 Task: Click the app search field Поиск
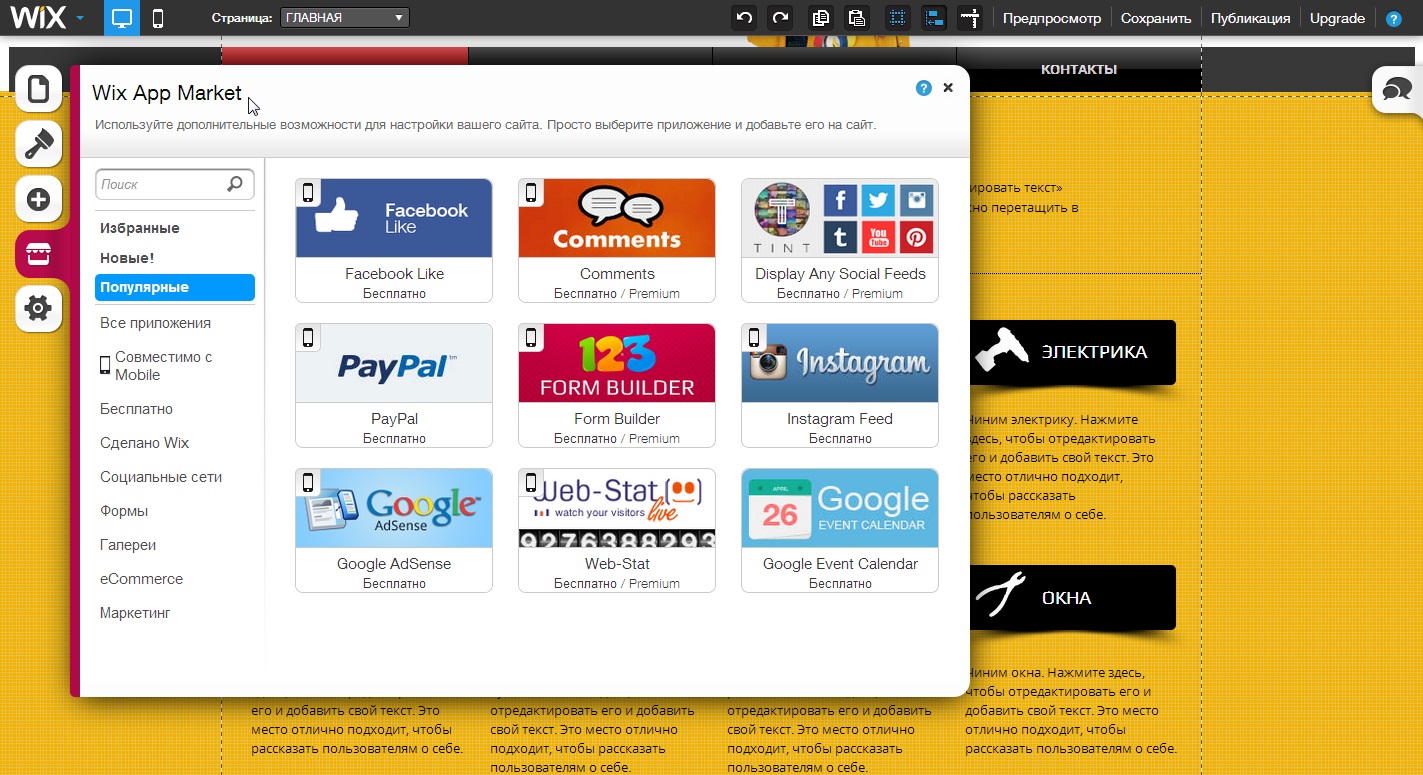pyautogui.click(x=175, y=184)
